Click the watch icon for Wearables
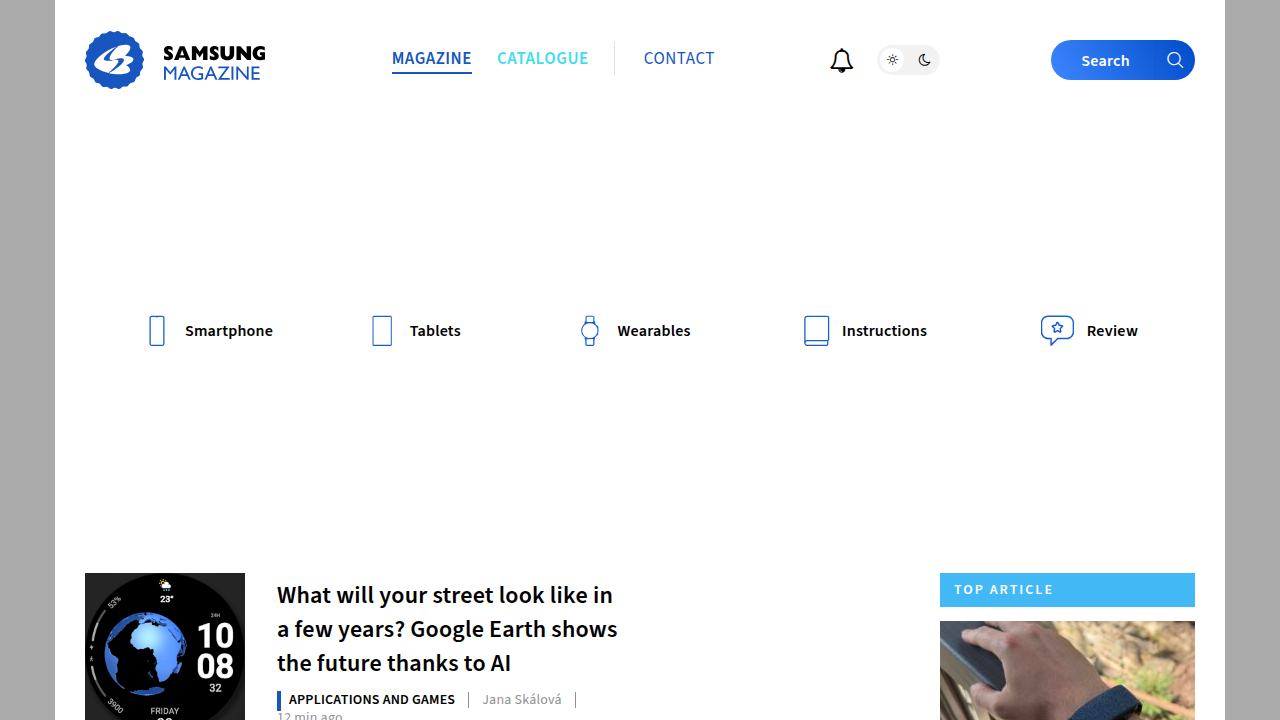Screen dimensions: 1280x720 coord(590,331)
